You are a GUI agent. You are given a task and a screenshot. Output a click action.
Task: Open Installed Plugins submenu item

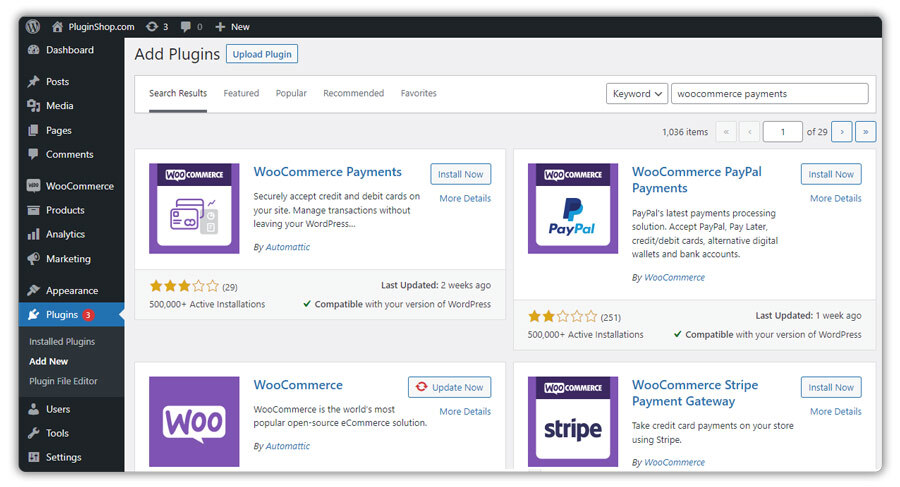[x=62, y=341]
